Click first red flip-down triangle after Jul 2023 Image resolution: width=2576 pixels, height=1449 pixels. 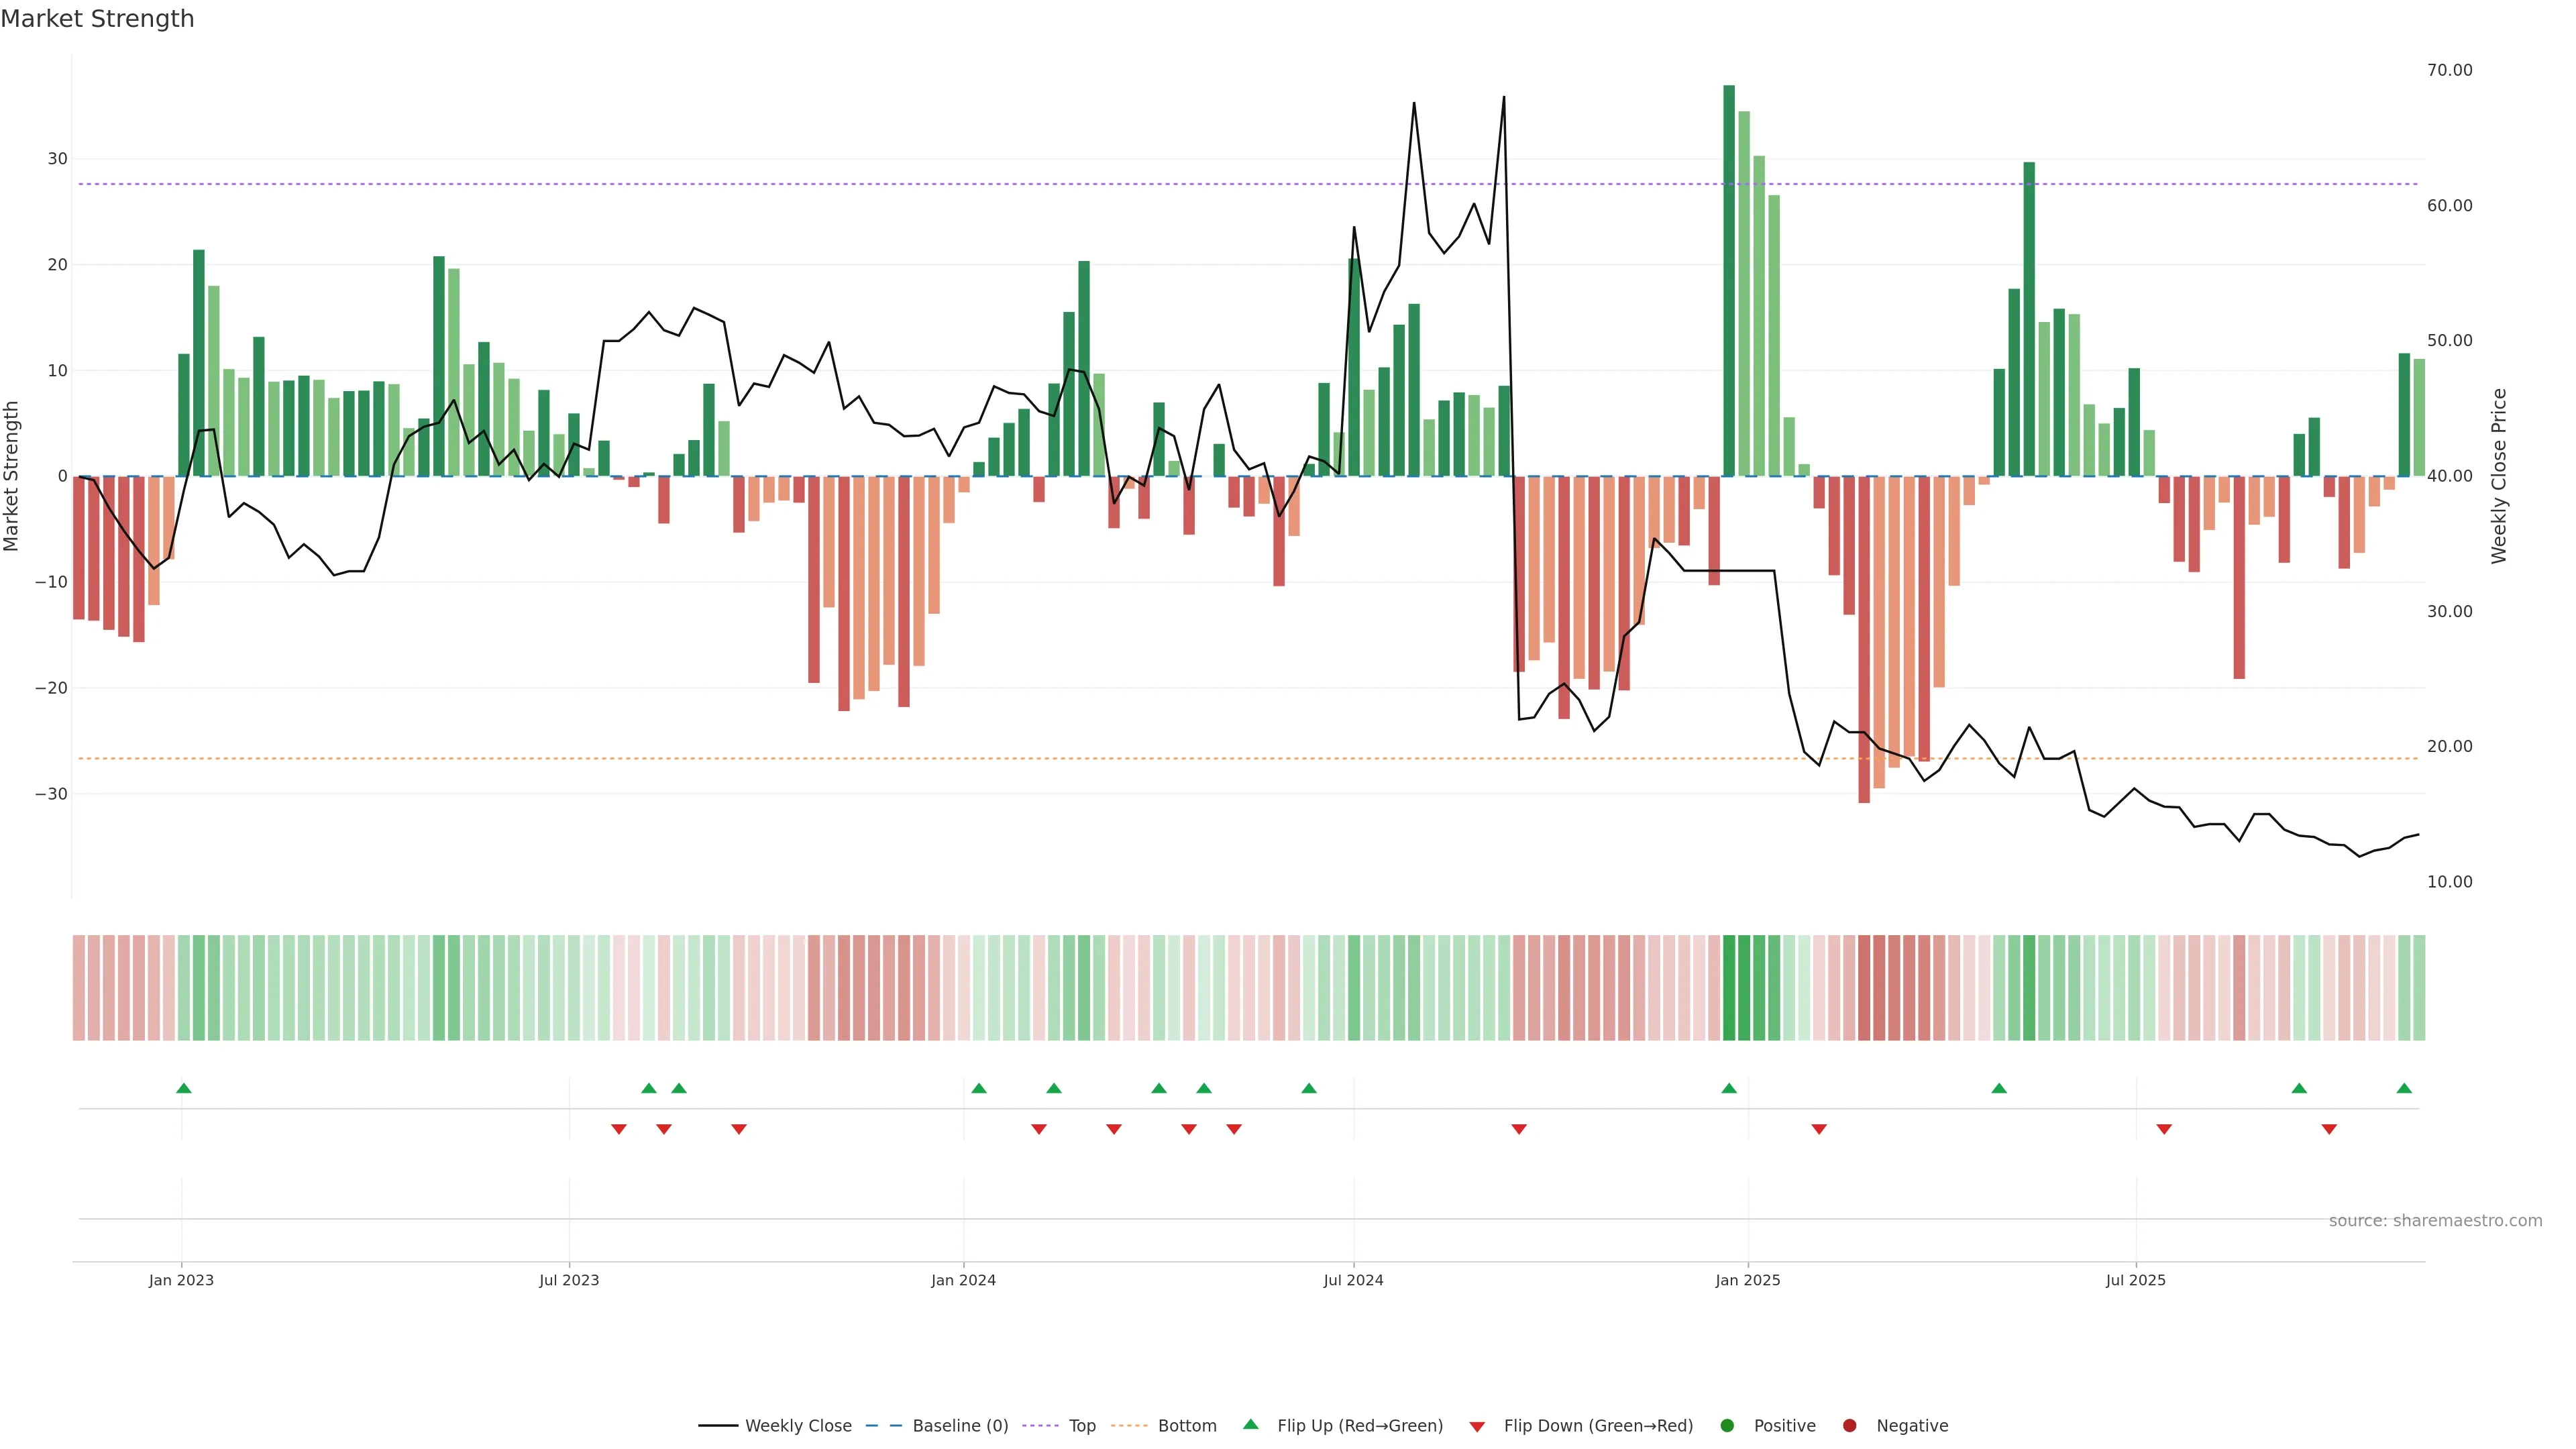point(619,1129)
